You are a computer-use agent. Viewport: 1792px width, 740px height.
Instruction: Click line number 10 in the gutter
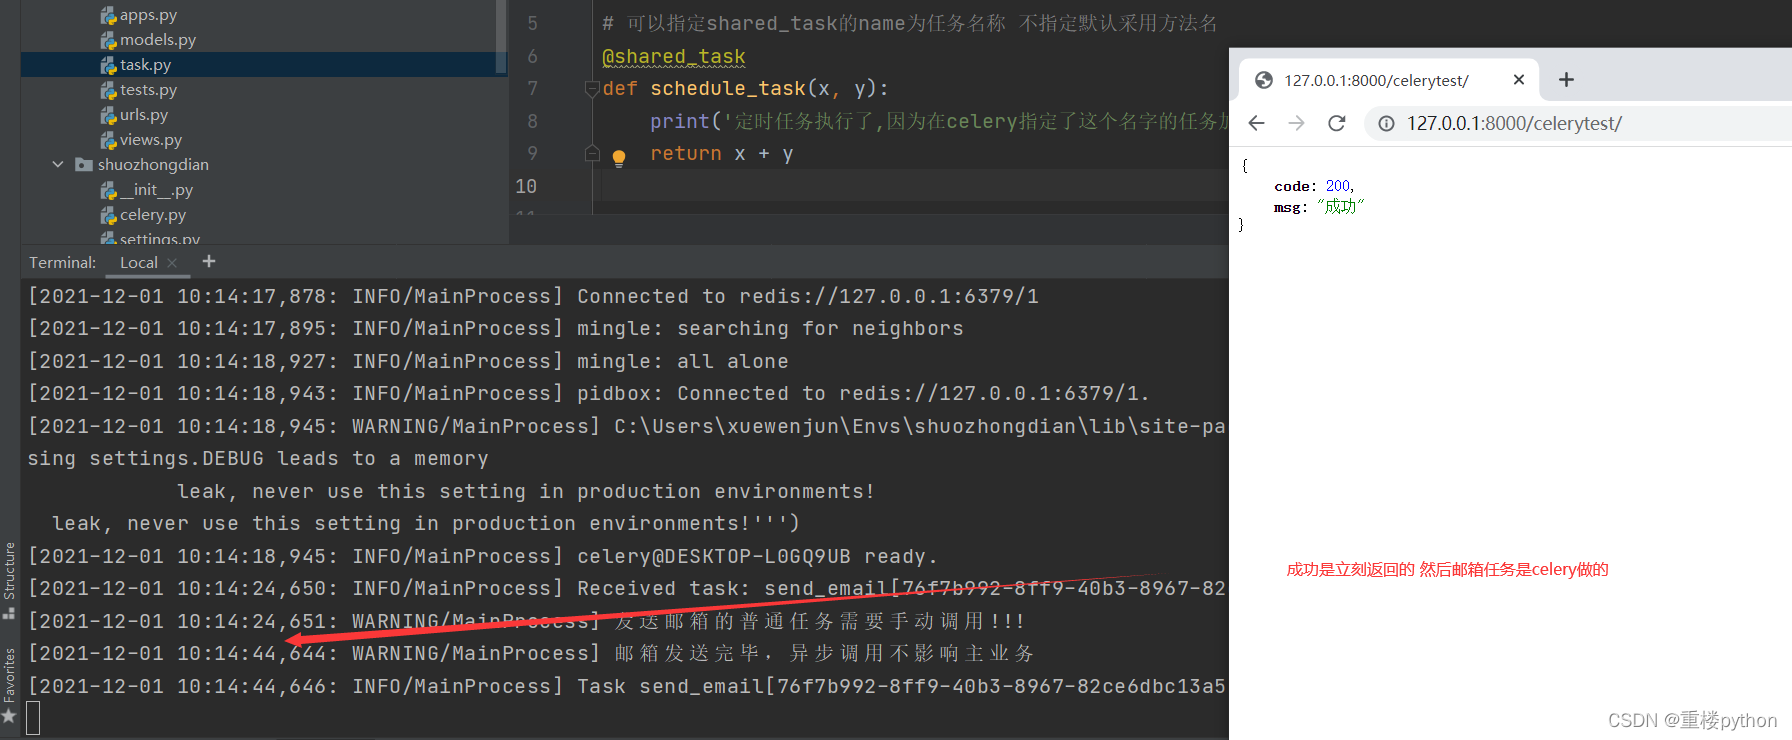tap(526, 186)
